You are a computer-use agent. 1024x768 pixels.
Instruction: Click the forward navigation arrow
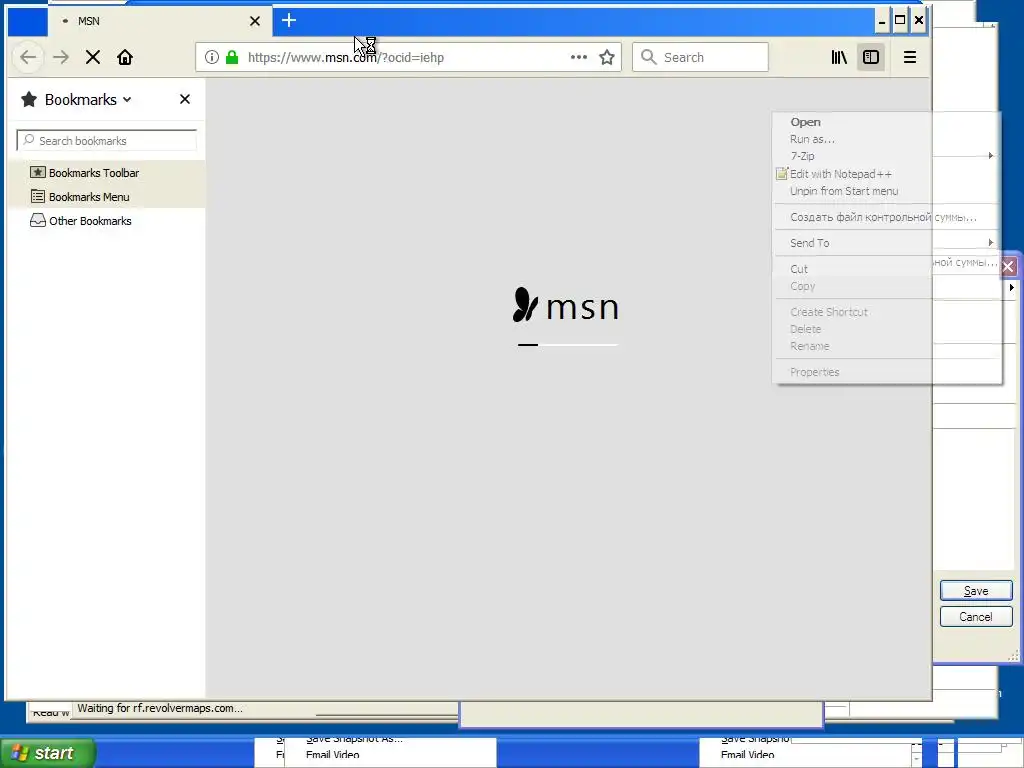pos(61,57)
